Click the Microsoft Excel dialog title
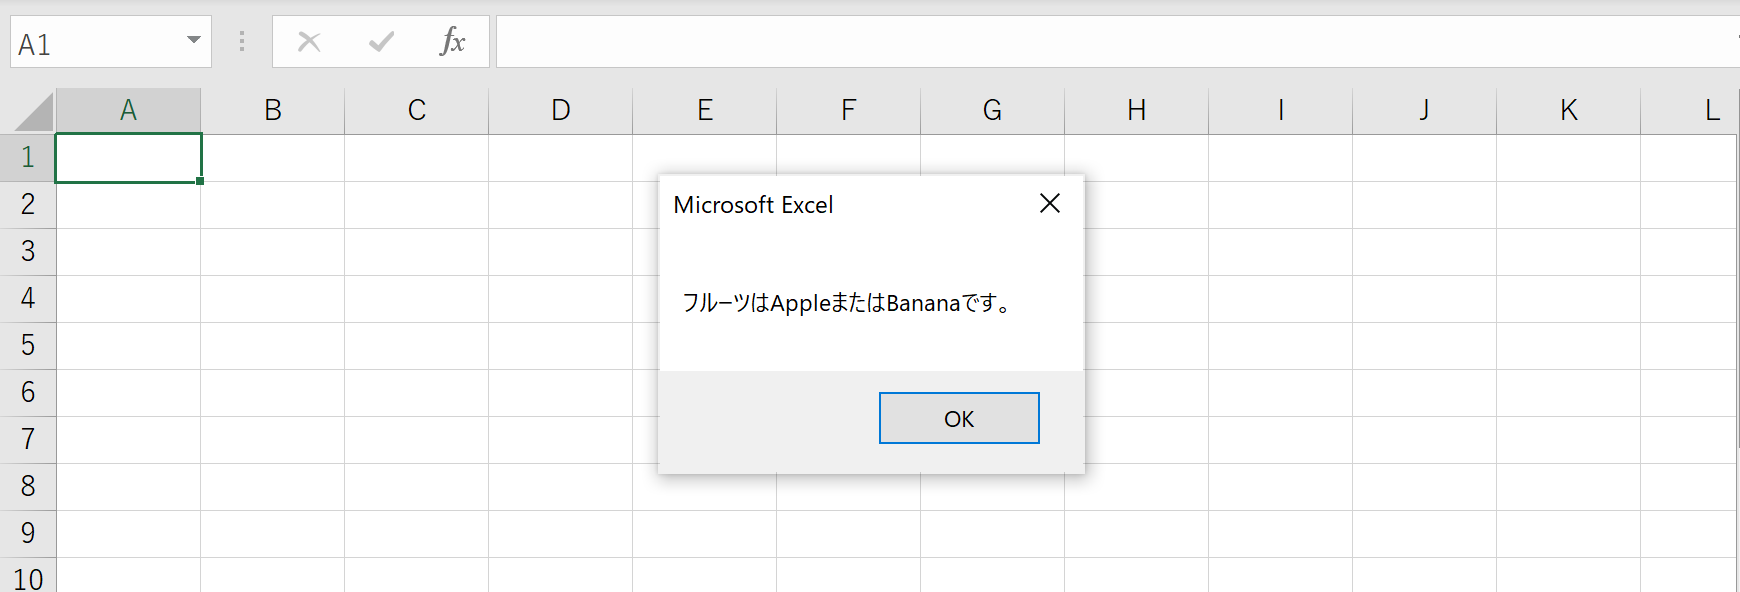This screenshot has width=1740, height=592. click(753, 205)
